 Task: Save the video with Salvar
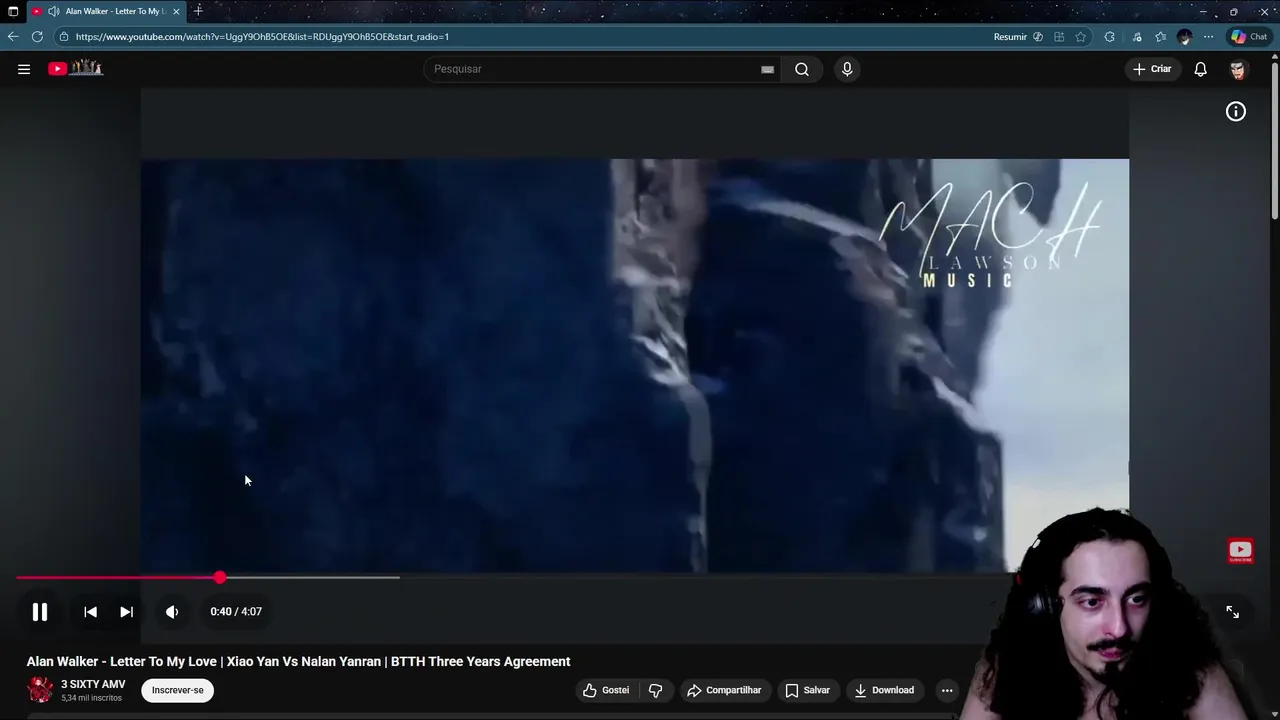807,690
